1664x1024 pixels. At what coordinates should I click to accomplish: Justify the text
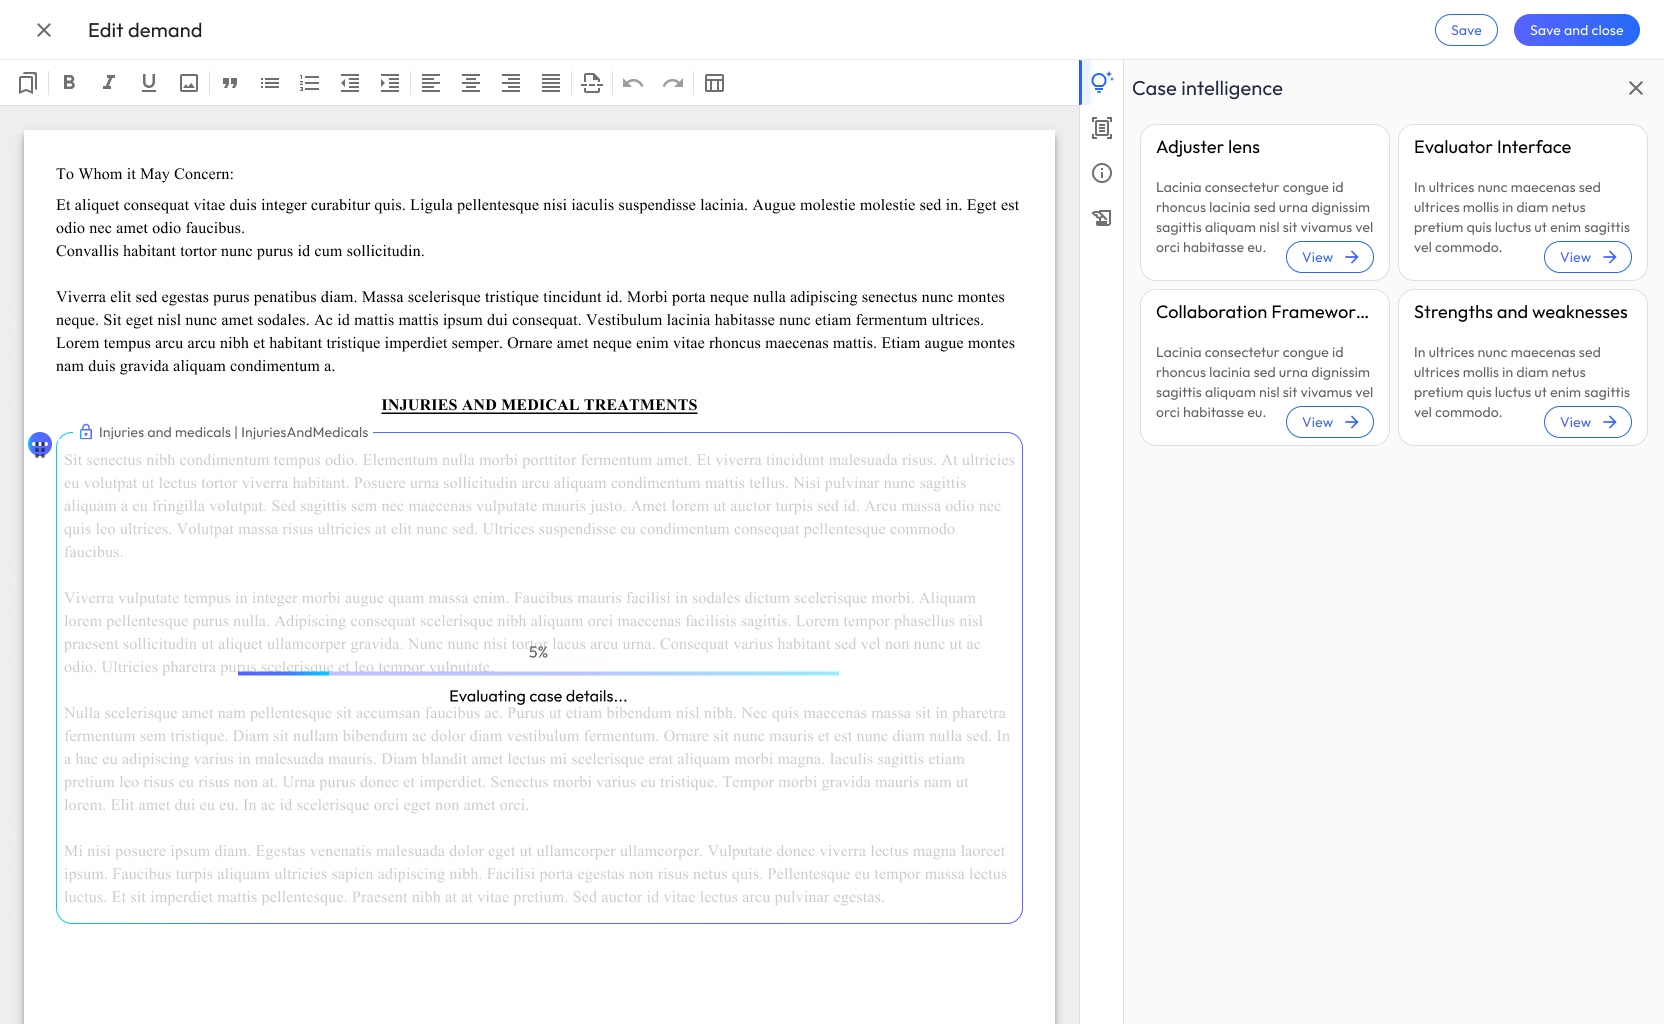(x=551, y=83)
